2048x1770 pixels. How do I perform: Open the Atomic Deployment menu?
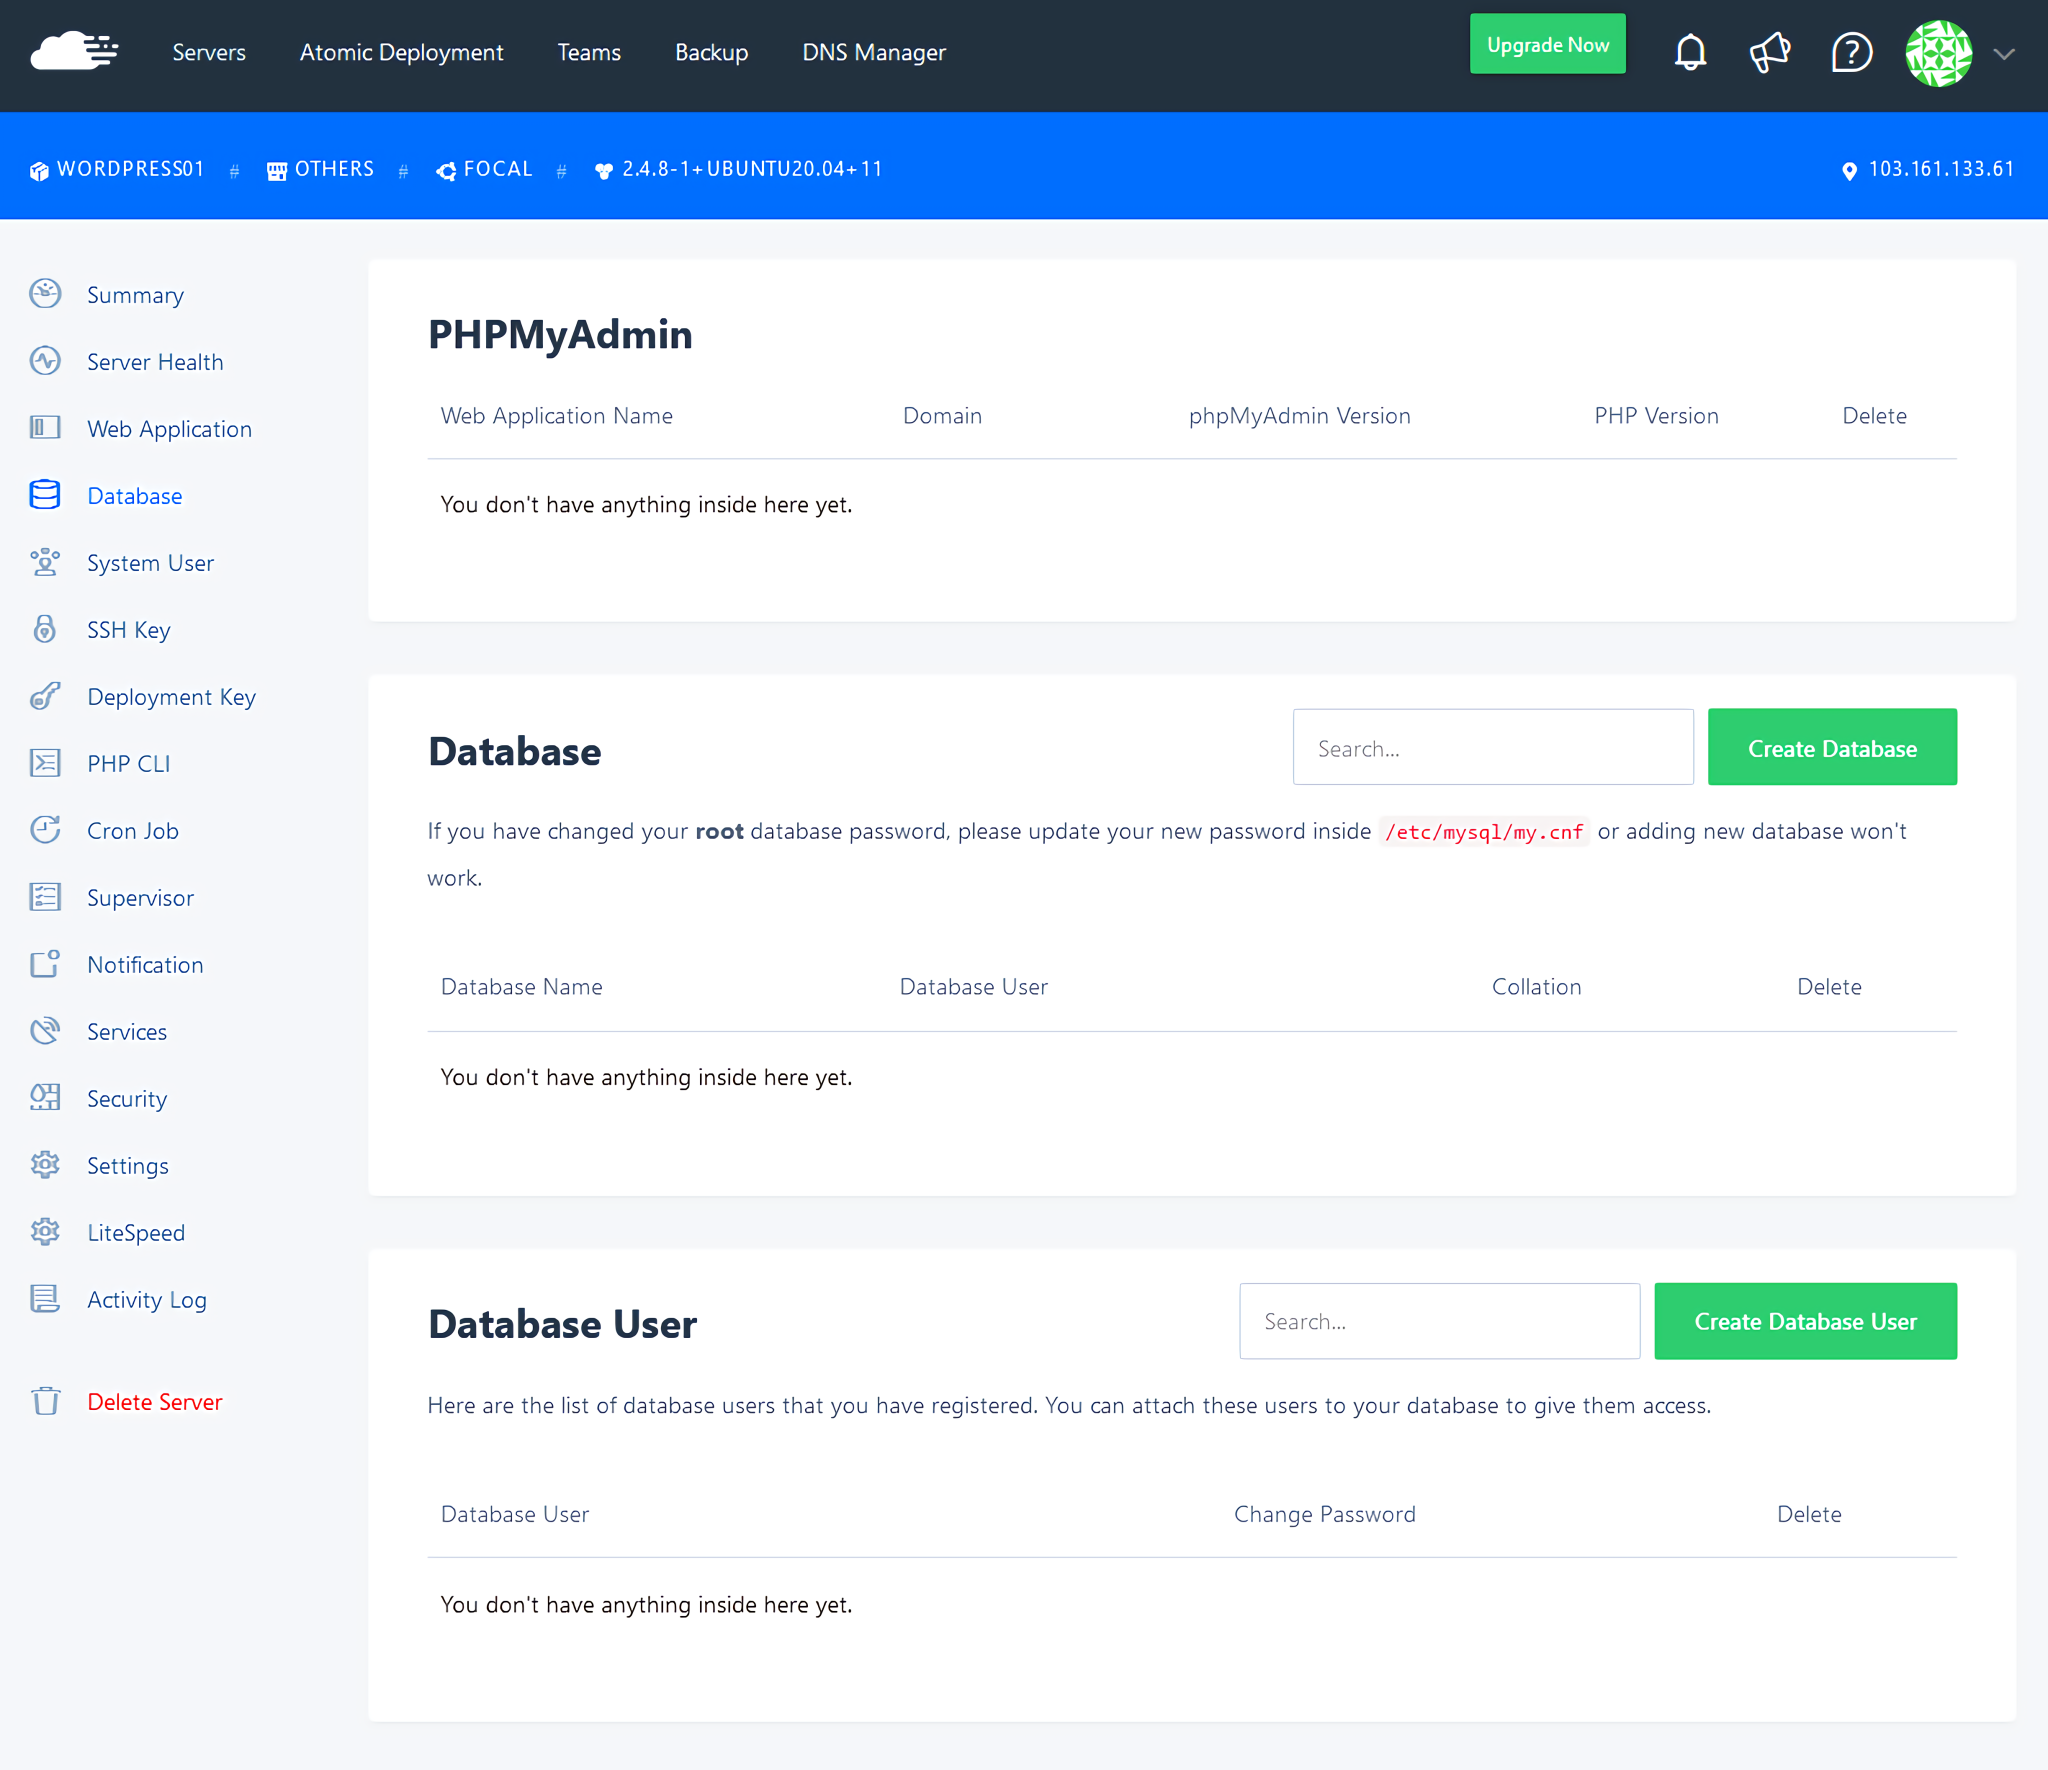[401, 52]
